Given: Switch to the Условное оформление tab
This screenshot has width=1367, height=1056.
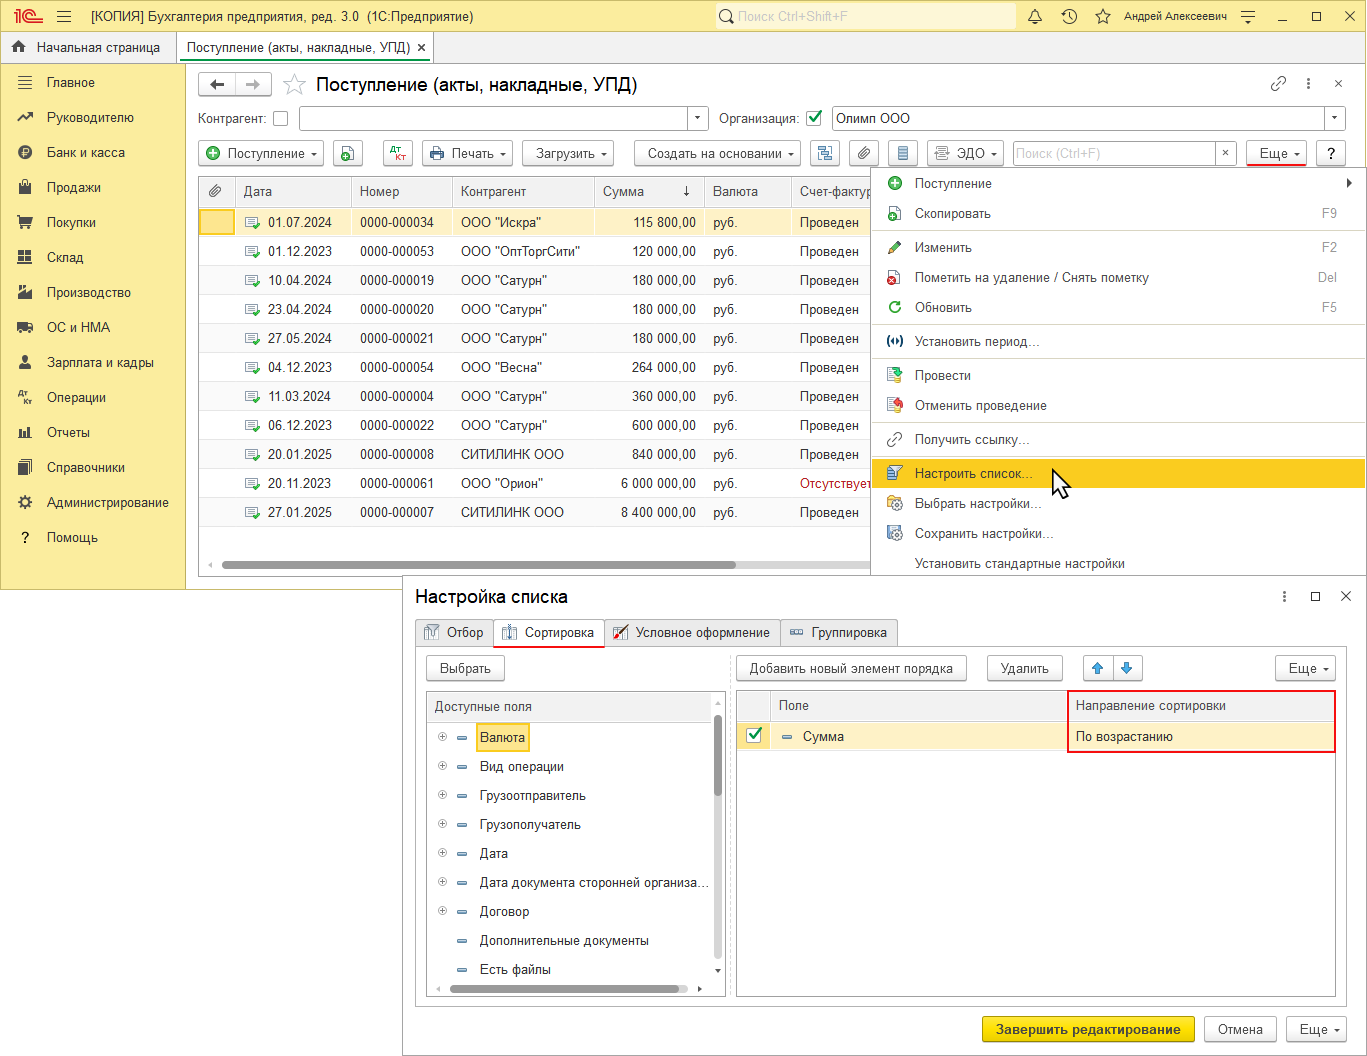Looking at the screenshot, I should [x=692, y=632].
